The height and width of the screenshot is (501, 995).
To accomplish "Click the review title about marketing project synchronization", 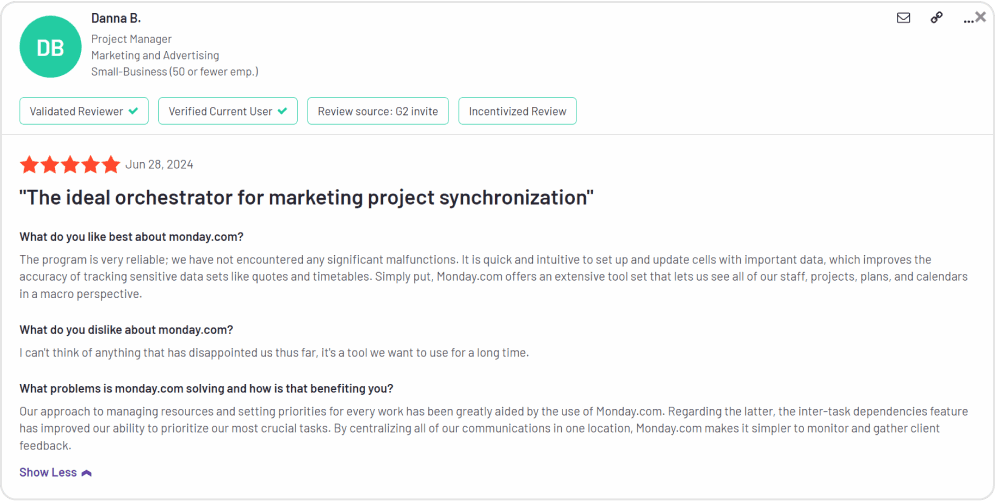I will pyautogui.click(x=306, y=198).
